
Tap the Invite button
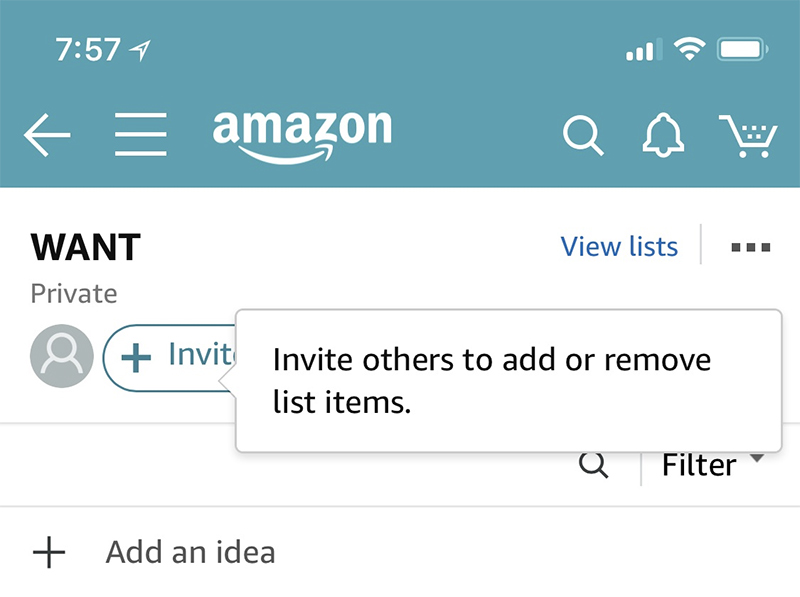tap(170, 358)
